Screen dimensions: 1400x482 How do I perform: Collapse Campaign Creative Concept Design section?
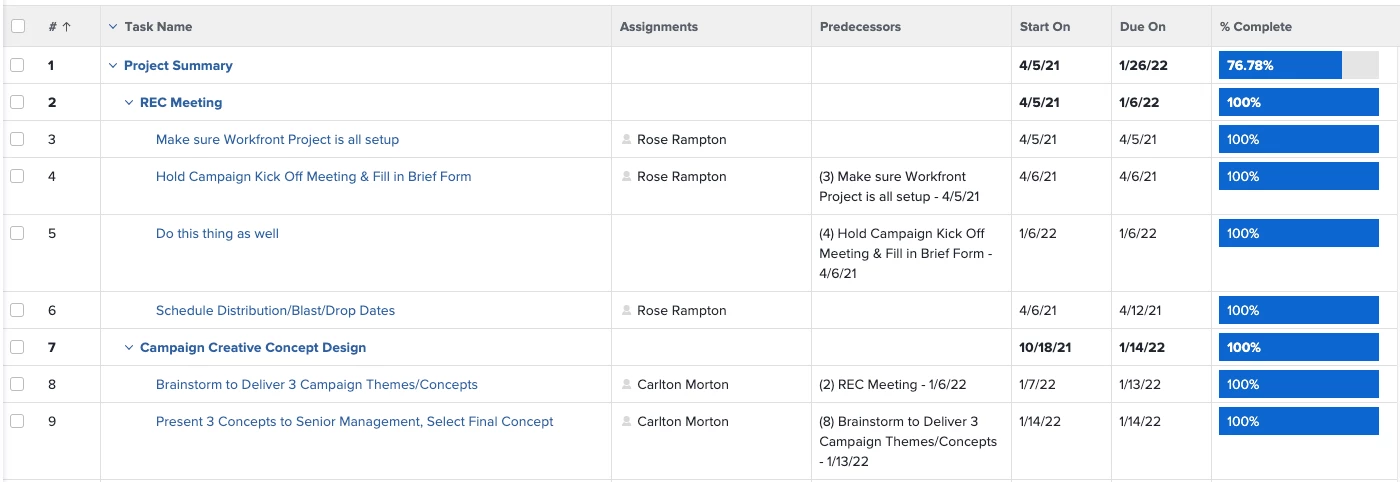tap(128, 348)
